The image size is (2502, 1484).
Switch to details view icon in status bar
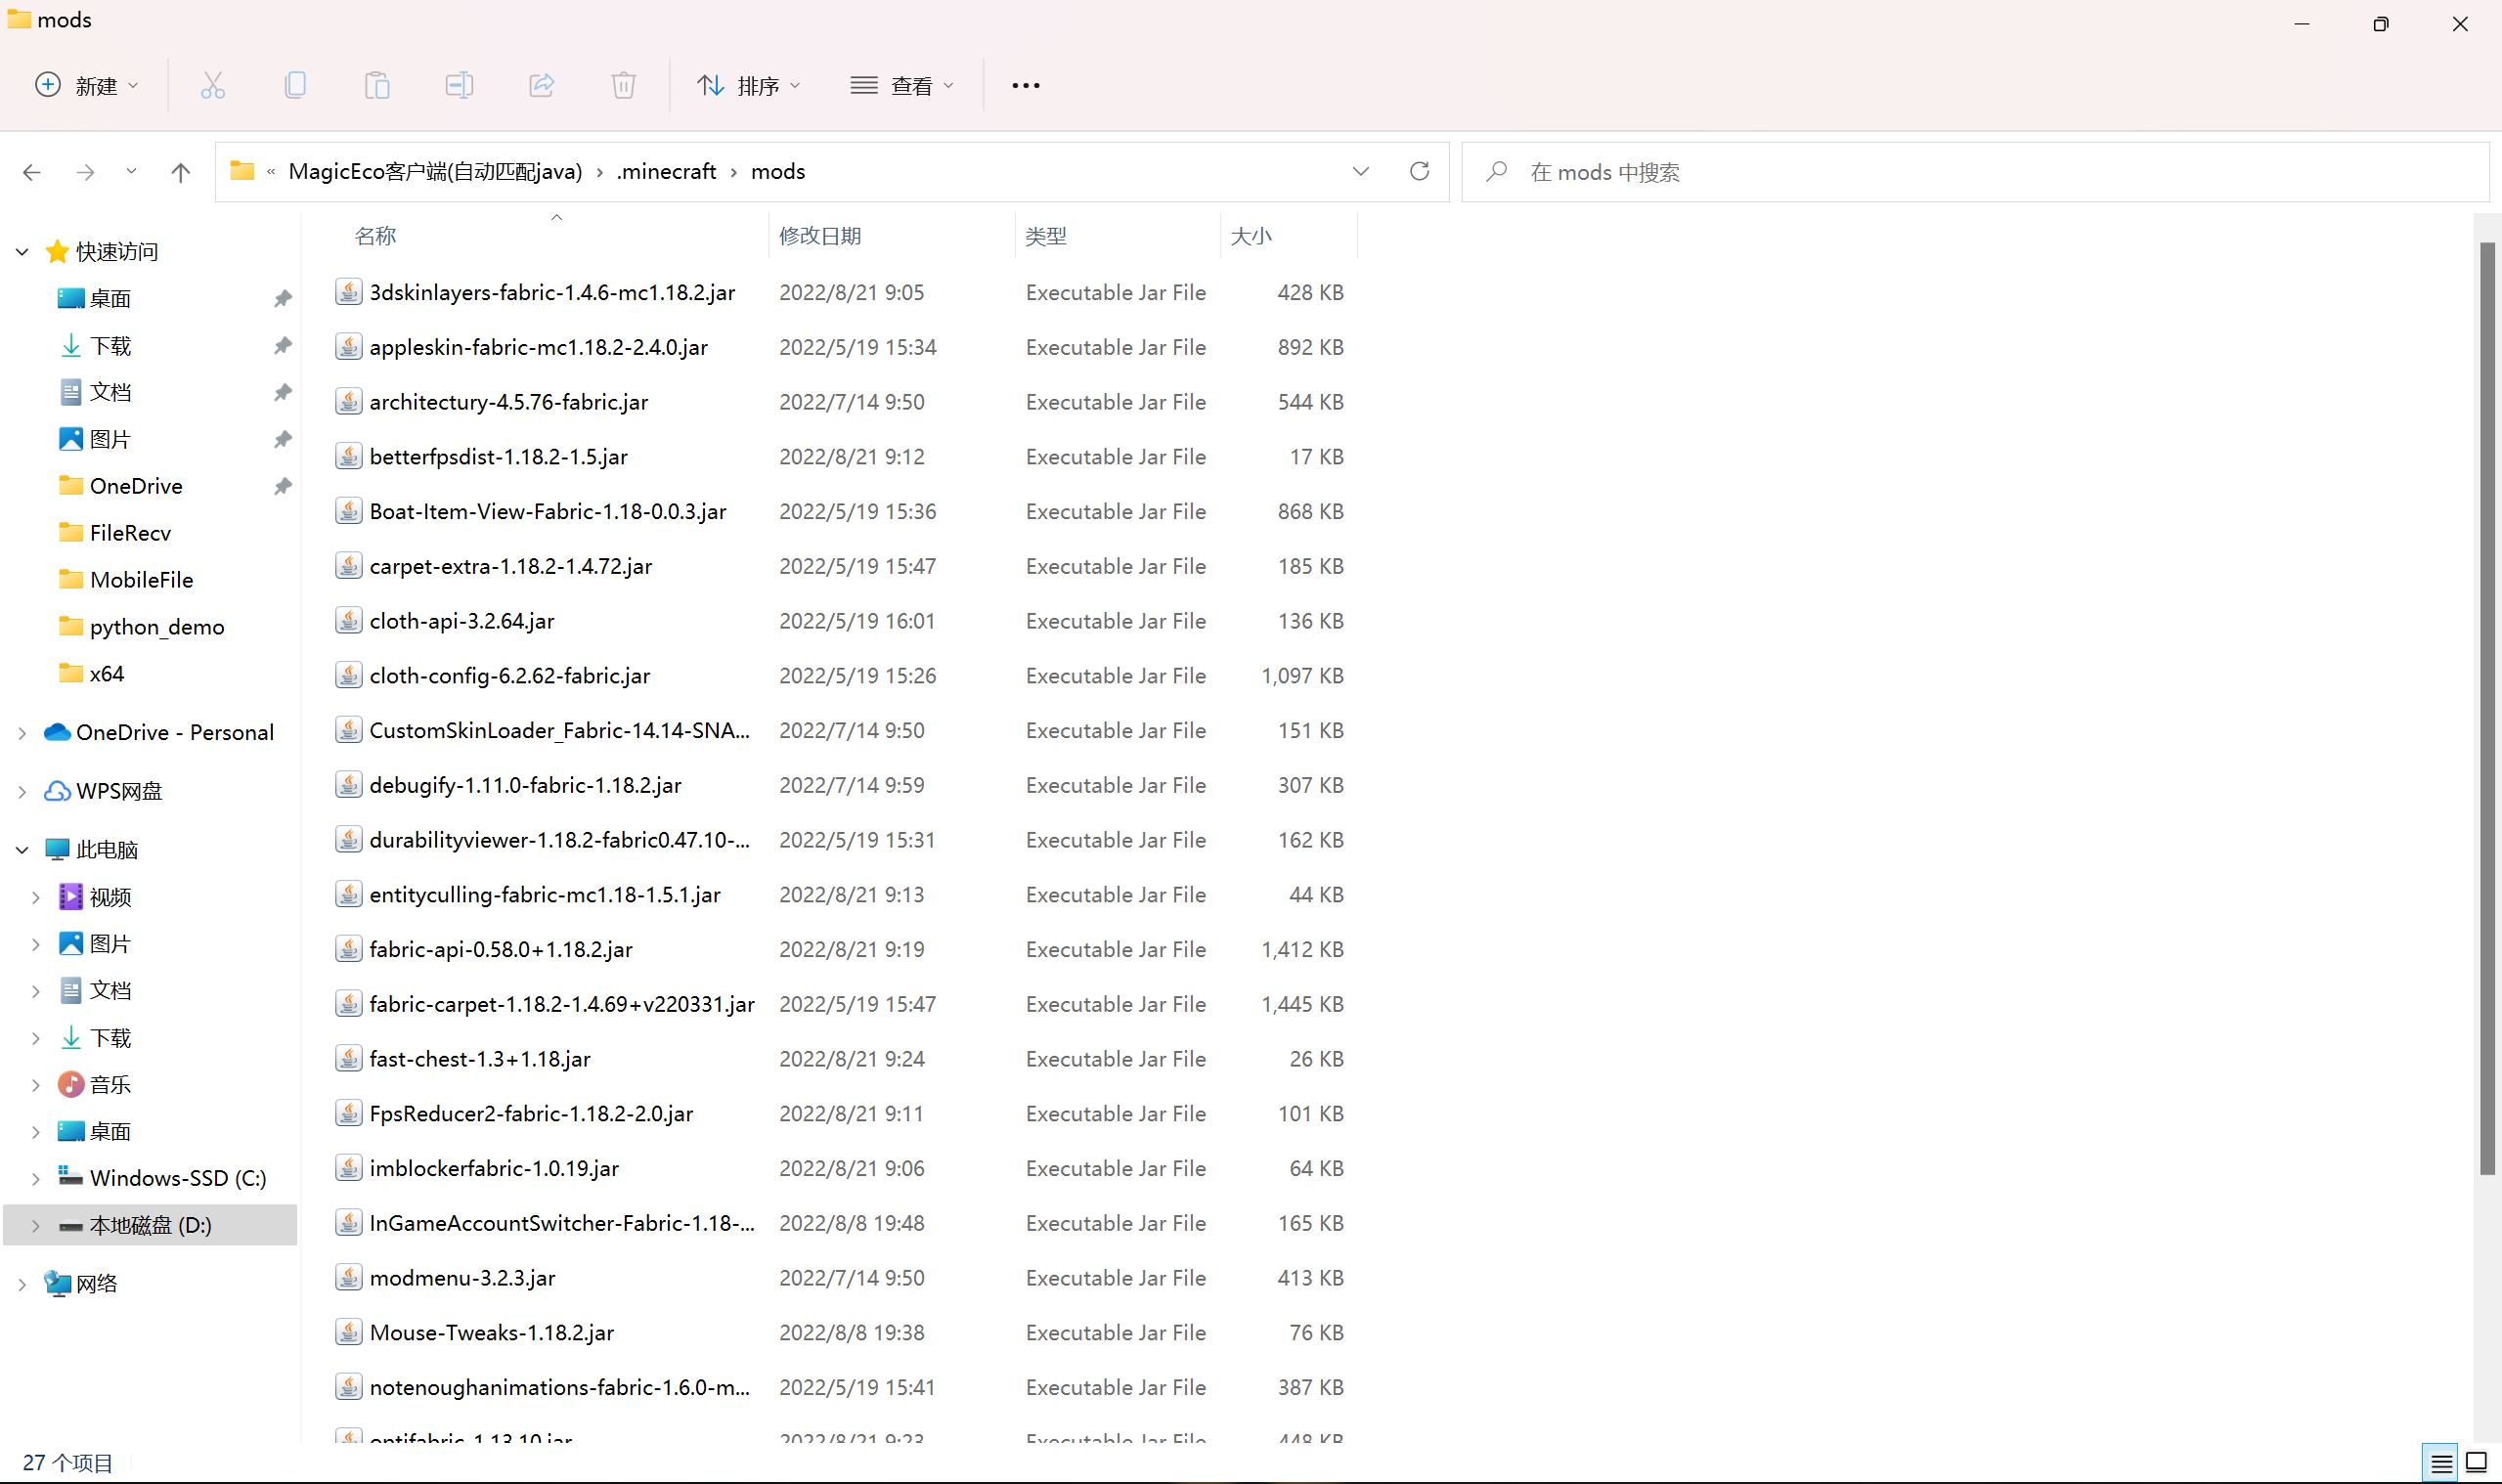tap(2441, 1463)
